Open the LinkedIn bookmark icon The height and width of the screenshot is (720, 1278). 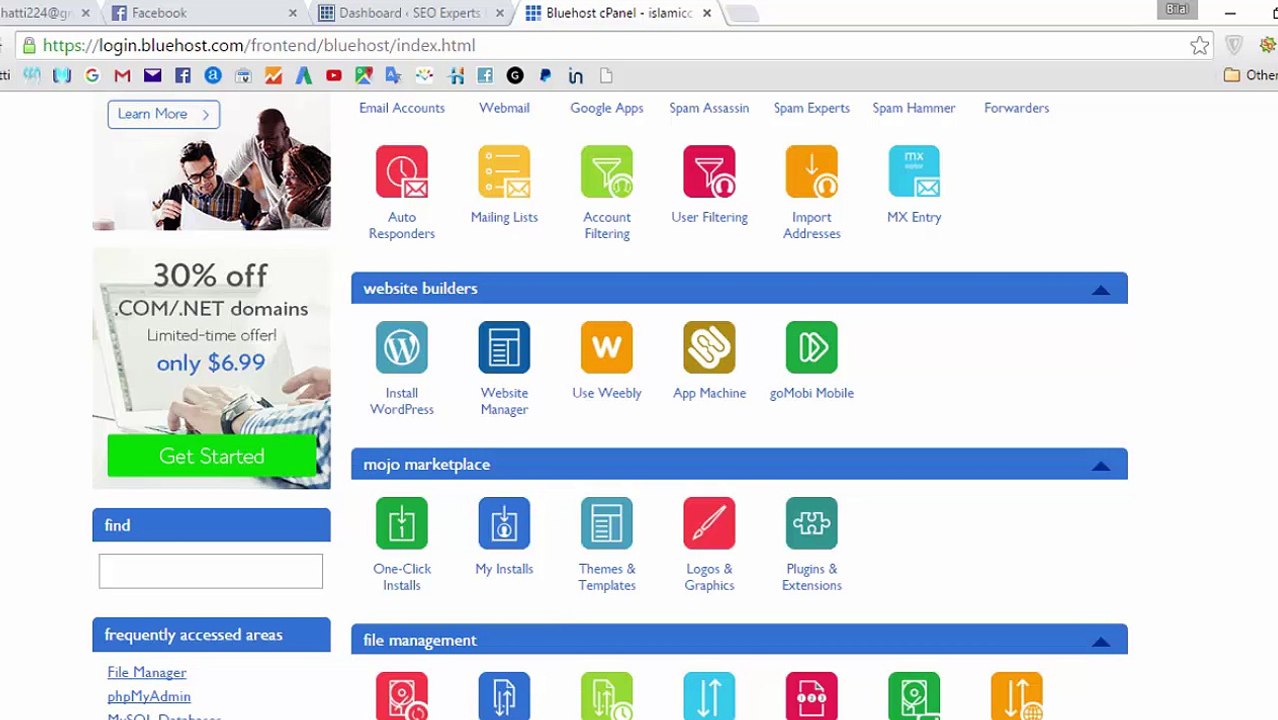[575, 75]
